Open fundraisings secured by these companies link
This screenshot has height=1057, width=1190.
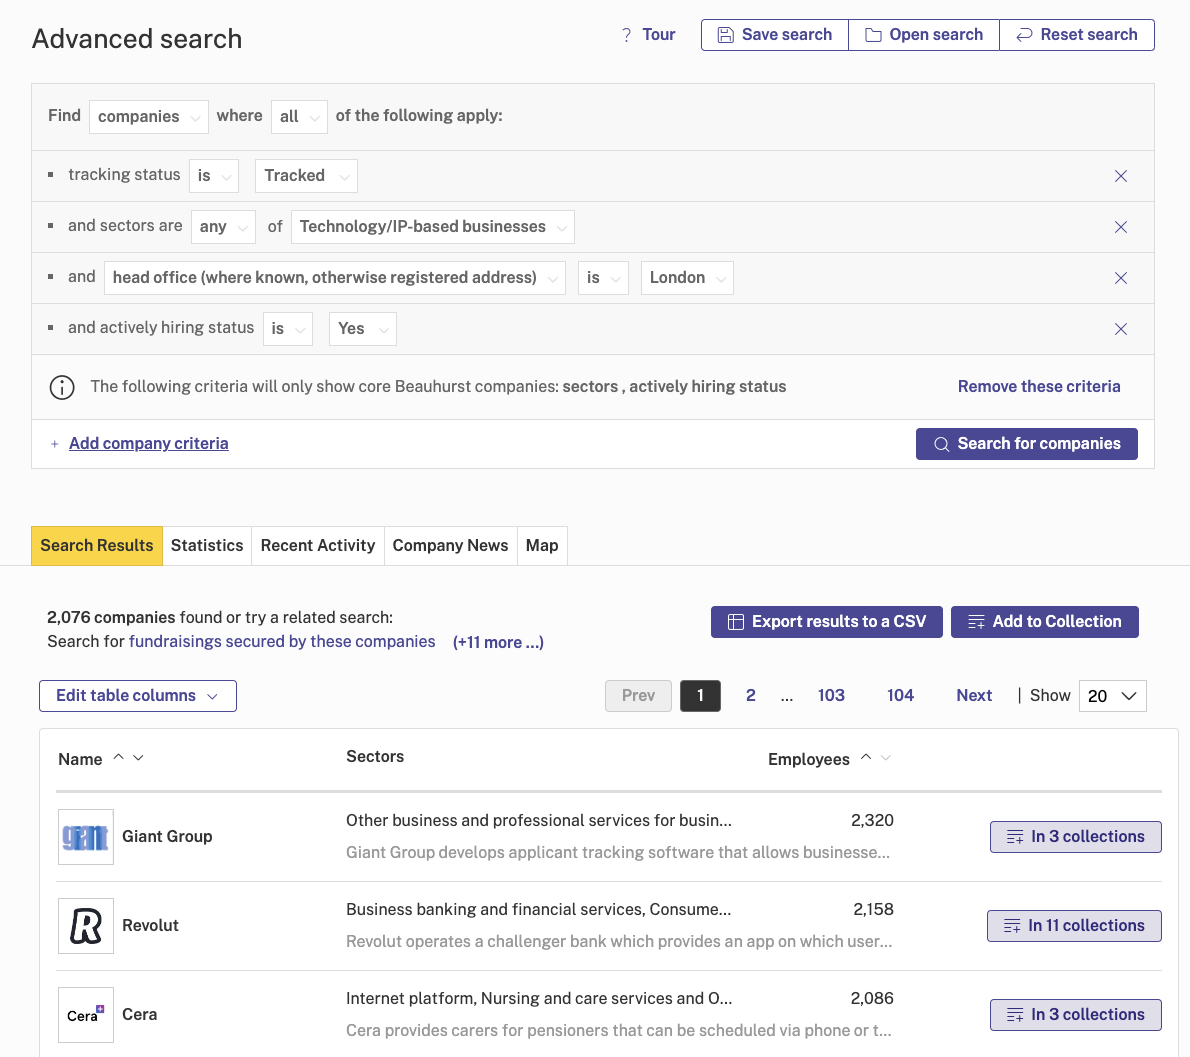click(282, 642)
